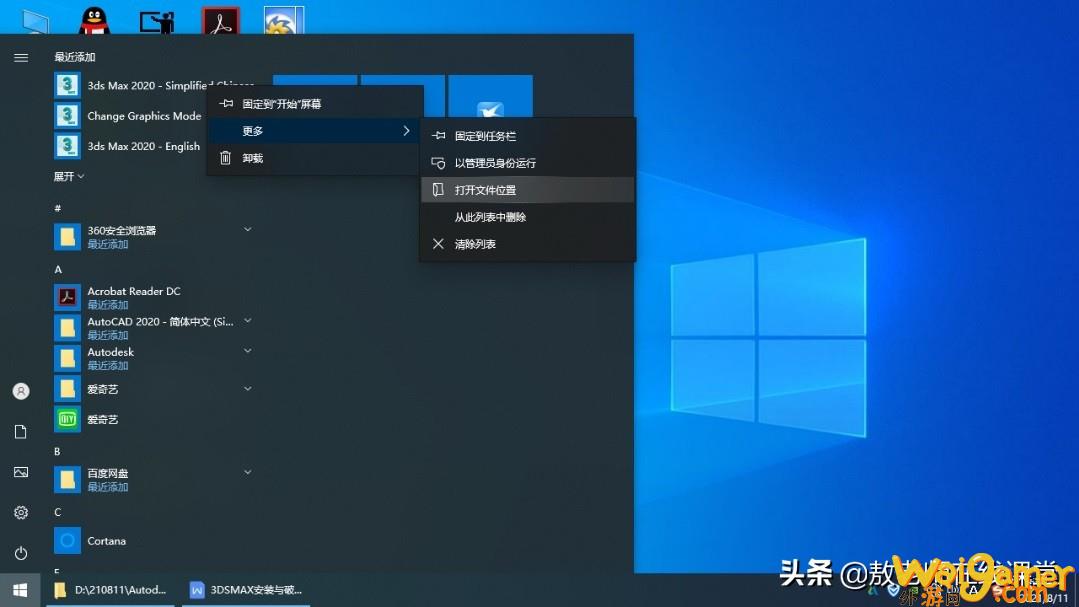Open the 更多 submenu arrow
Viewport: 1079px width, 607px height.
(406, 131)
